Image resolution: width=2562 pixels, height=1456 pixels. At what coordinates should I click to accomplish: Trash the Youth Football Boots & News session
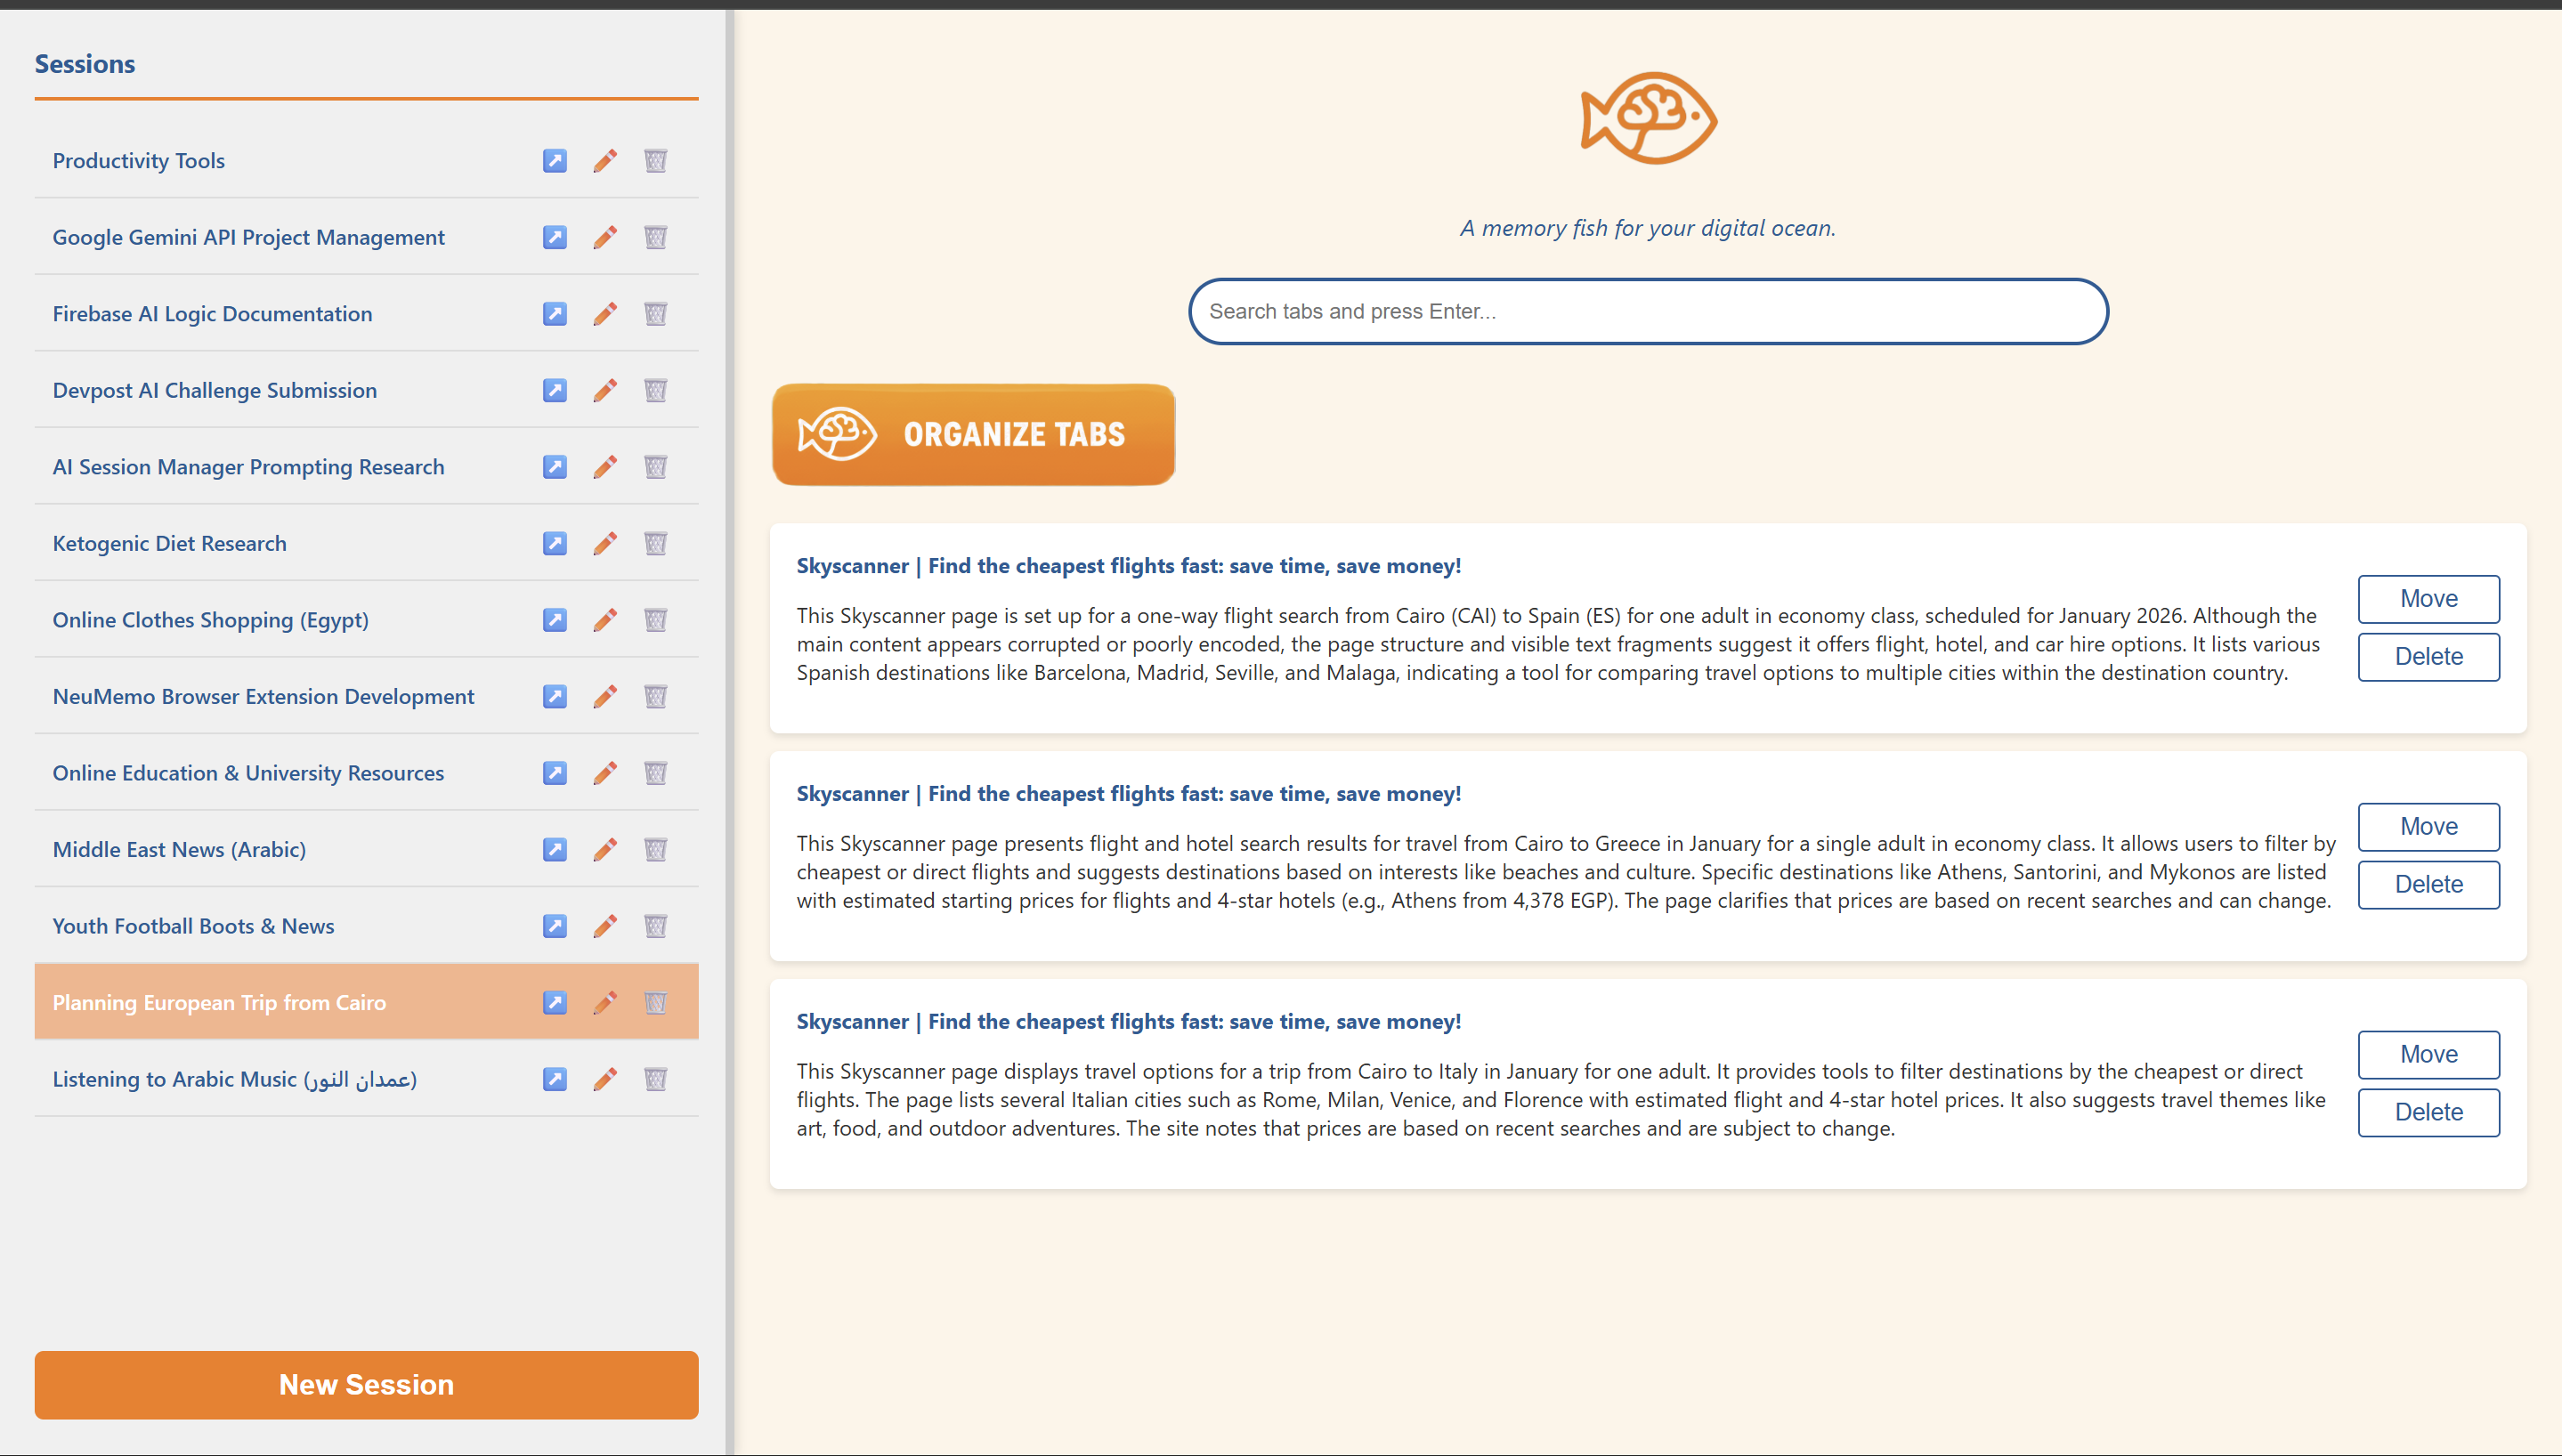pyautogui.click(x=655, y=926)
